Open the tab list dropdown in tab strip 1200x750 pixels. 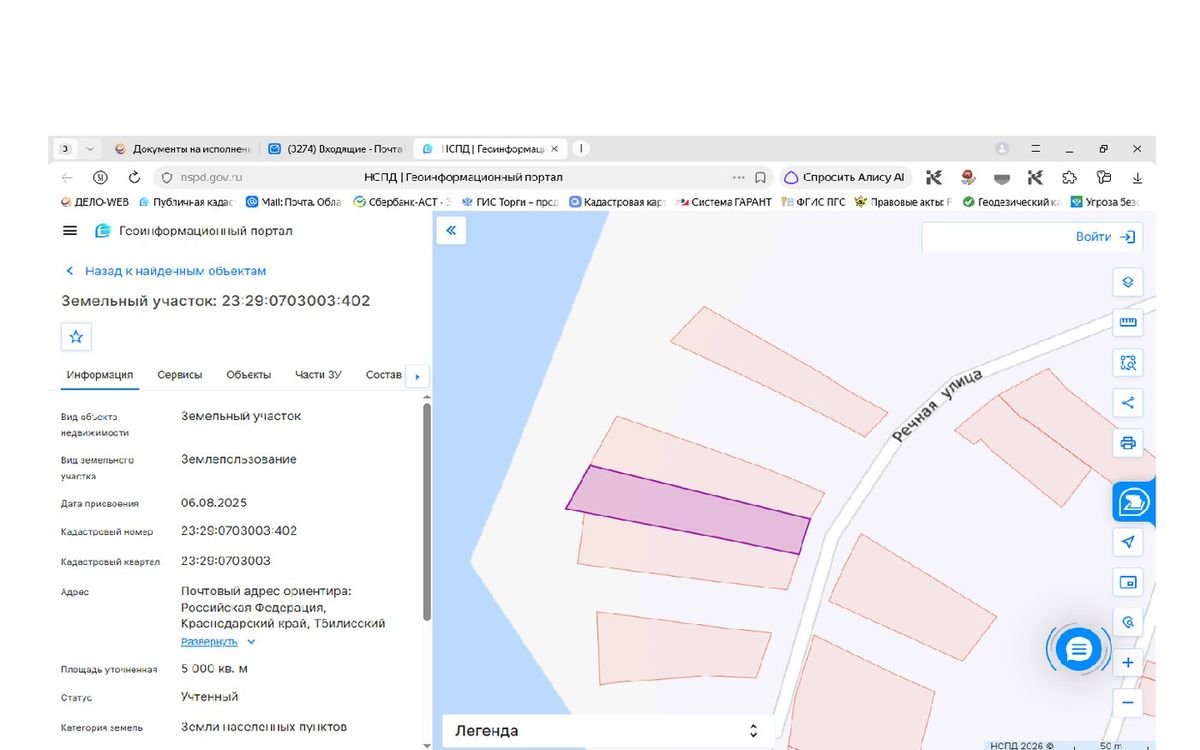coord(90,149)
